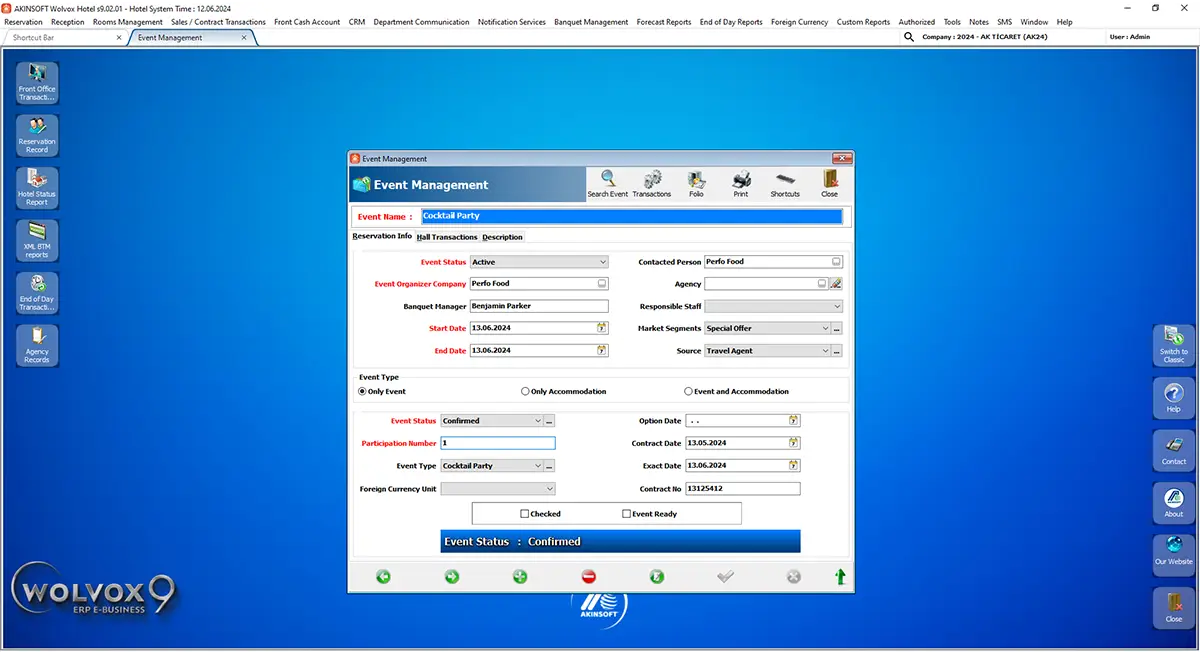The image size is (1200, 653).
Task: Select Event and Accommodation radio button
Action: pyautogui.click(x=688, y=392)
